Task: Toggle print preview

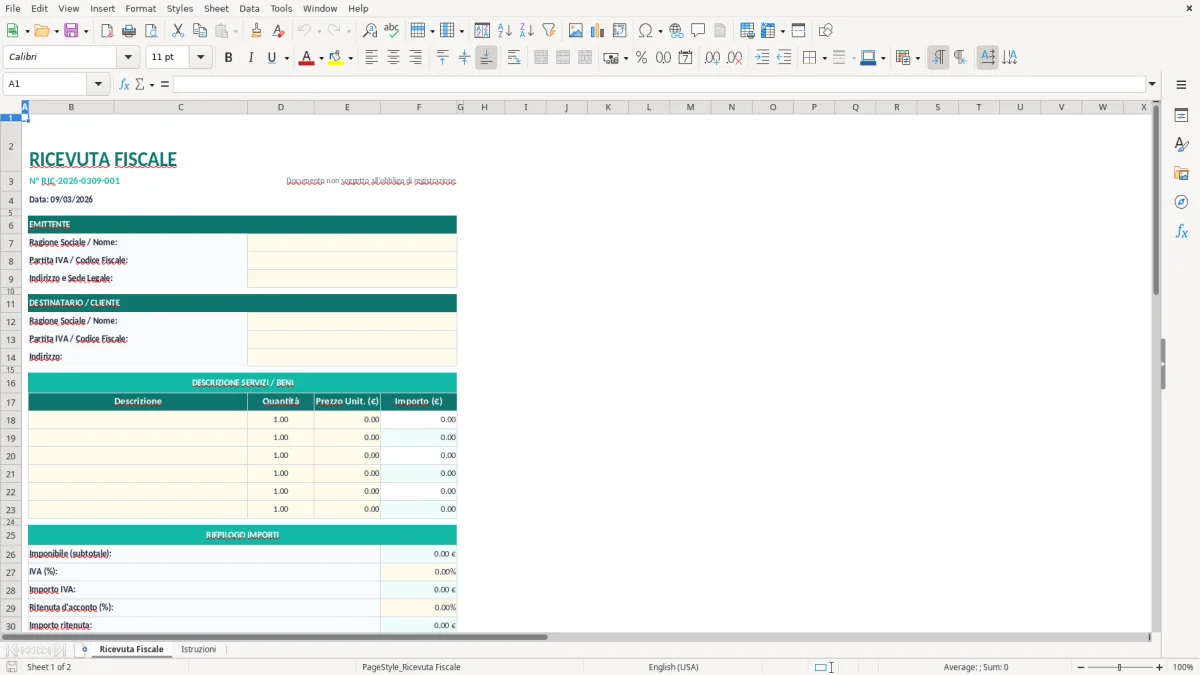Action: 151,31
